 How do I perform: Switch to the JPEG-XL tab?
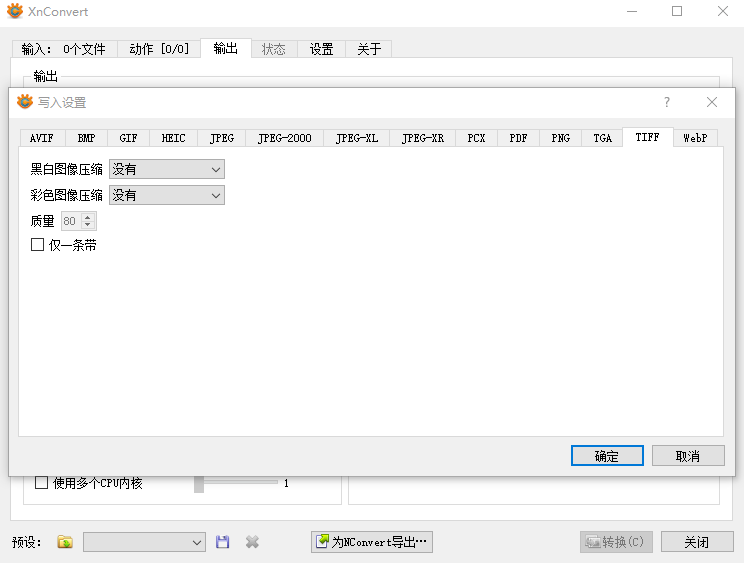point(356,138)
